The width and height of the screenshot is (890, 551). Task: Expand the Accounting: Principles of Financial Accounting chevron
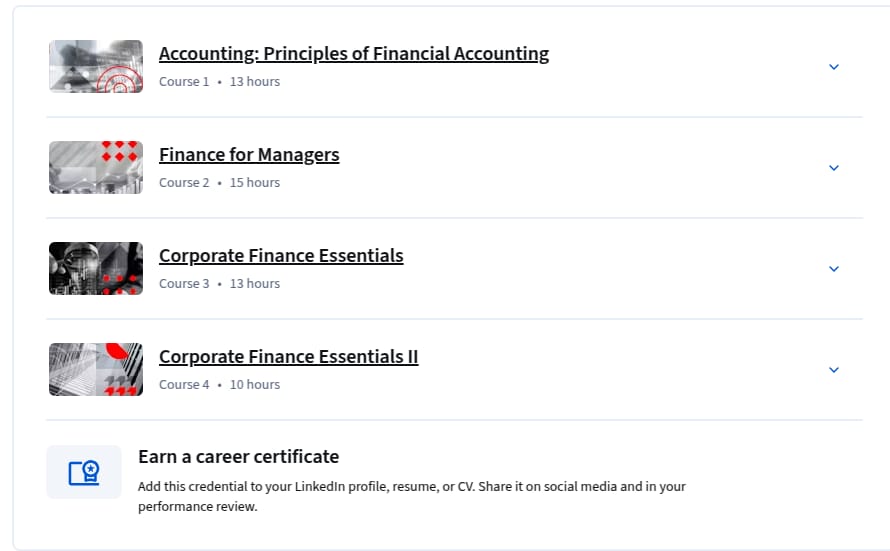[x=834, y=67]
